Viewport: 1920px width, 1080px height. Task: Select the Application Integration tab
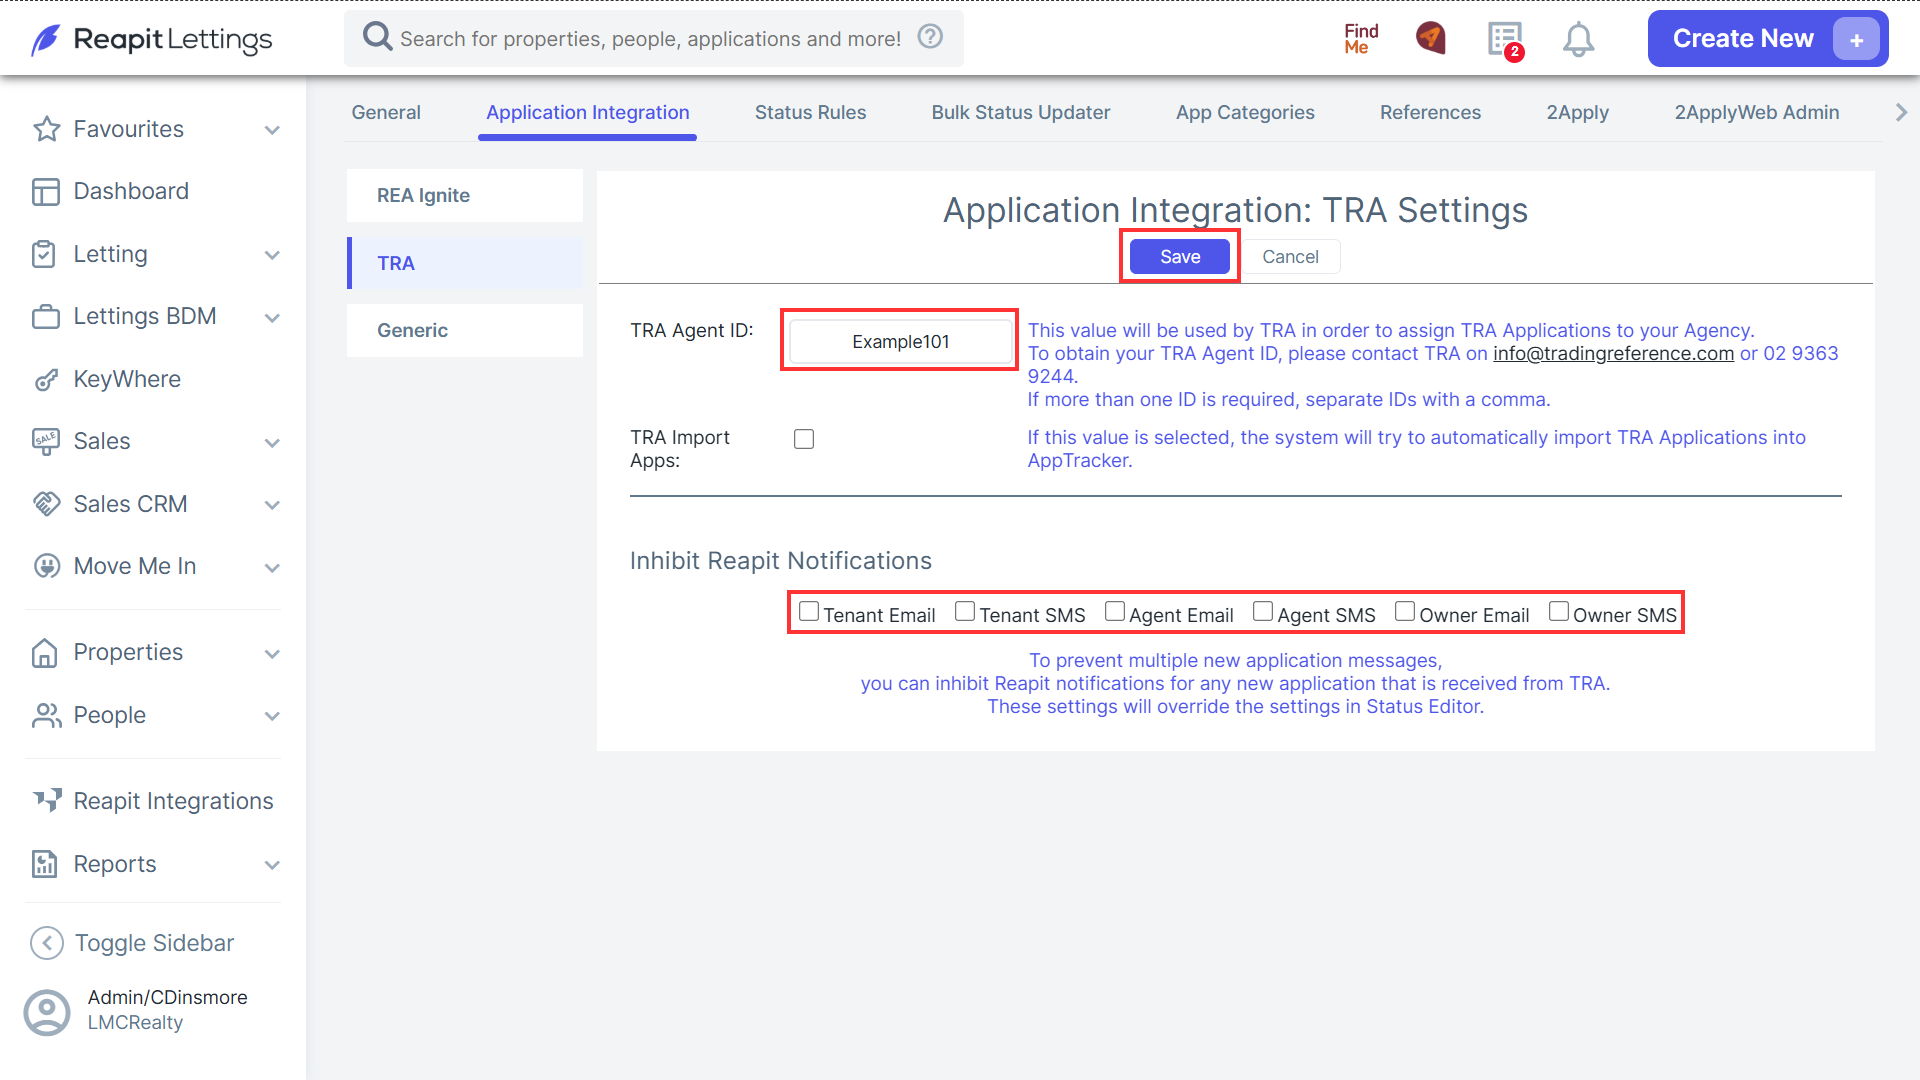pyautogui.click(x=588, y=113)
